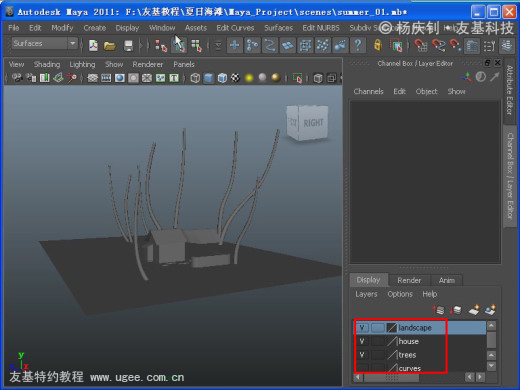
Task: Click the question mark miscellaneous mask icon
Action: pyautogui.click(x=358, y=45)
